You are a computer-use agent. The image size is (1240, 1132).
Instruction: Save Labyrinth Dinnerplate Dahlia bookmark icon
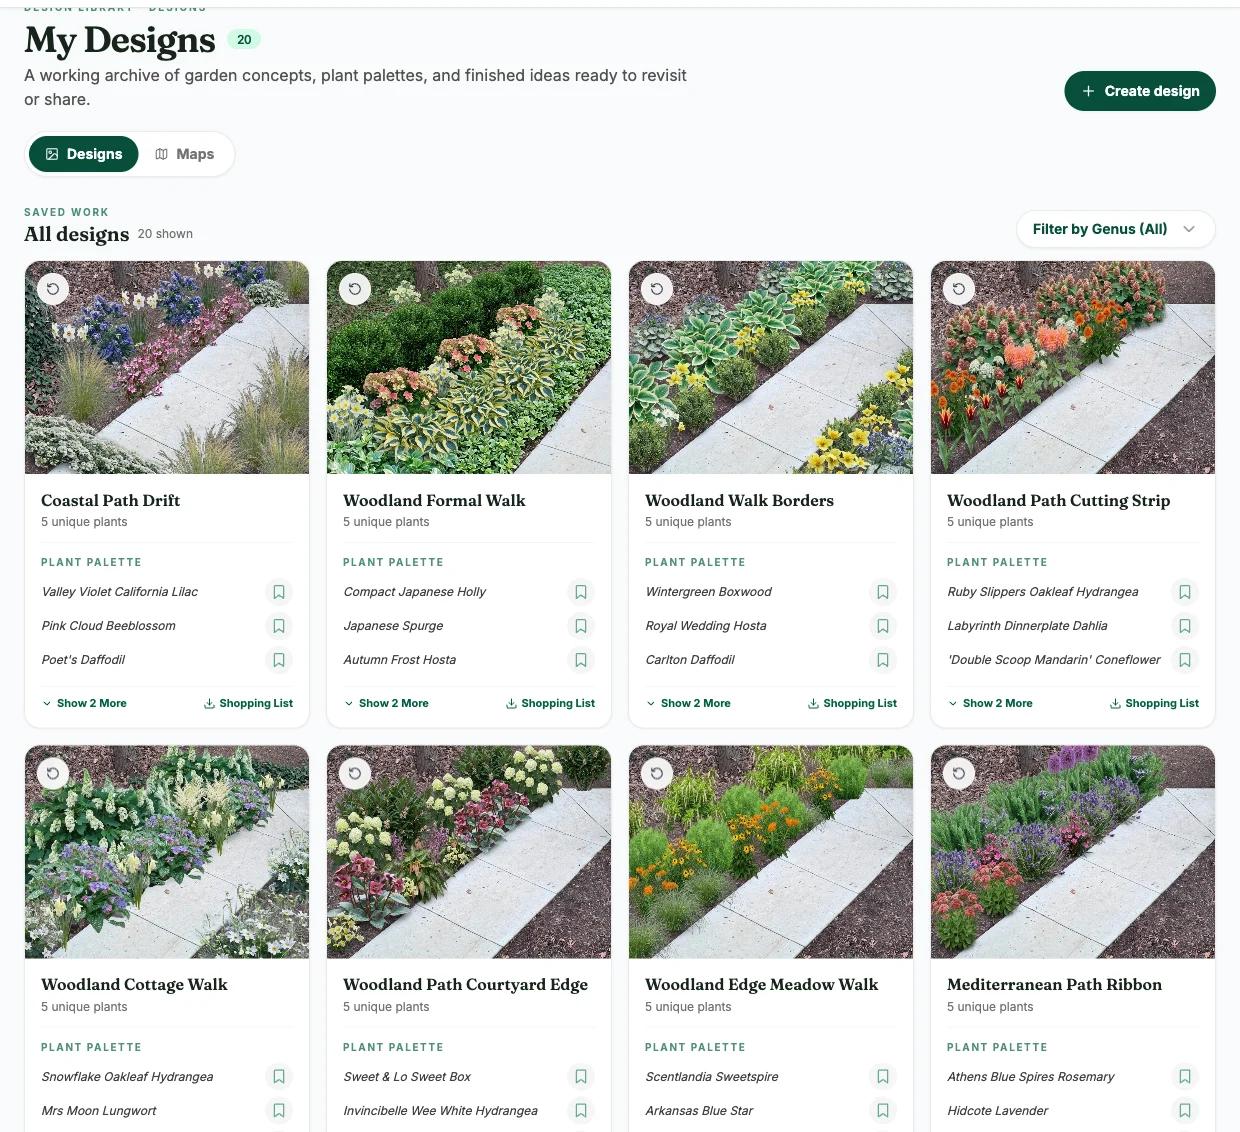(1185, 626)
